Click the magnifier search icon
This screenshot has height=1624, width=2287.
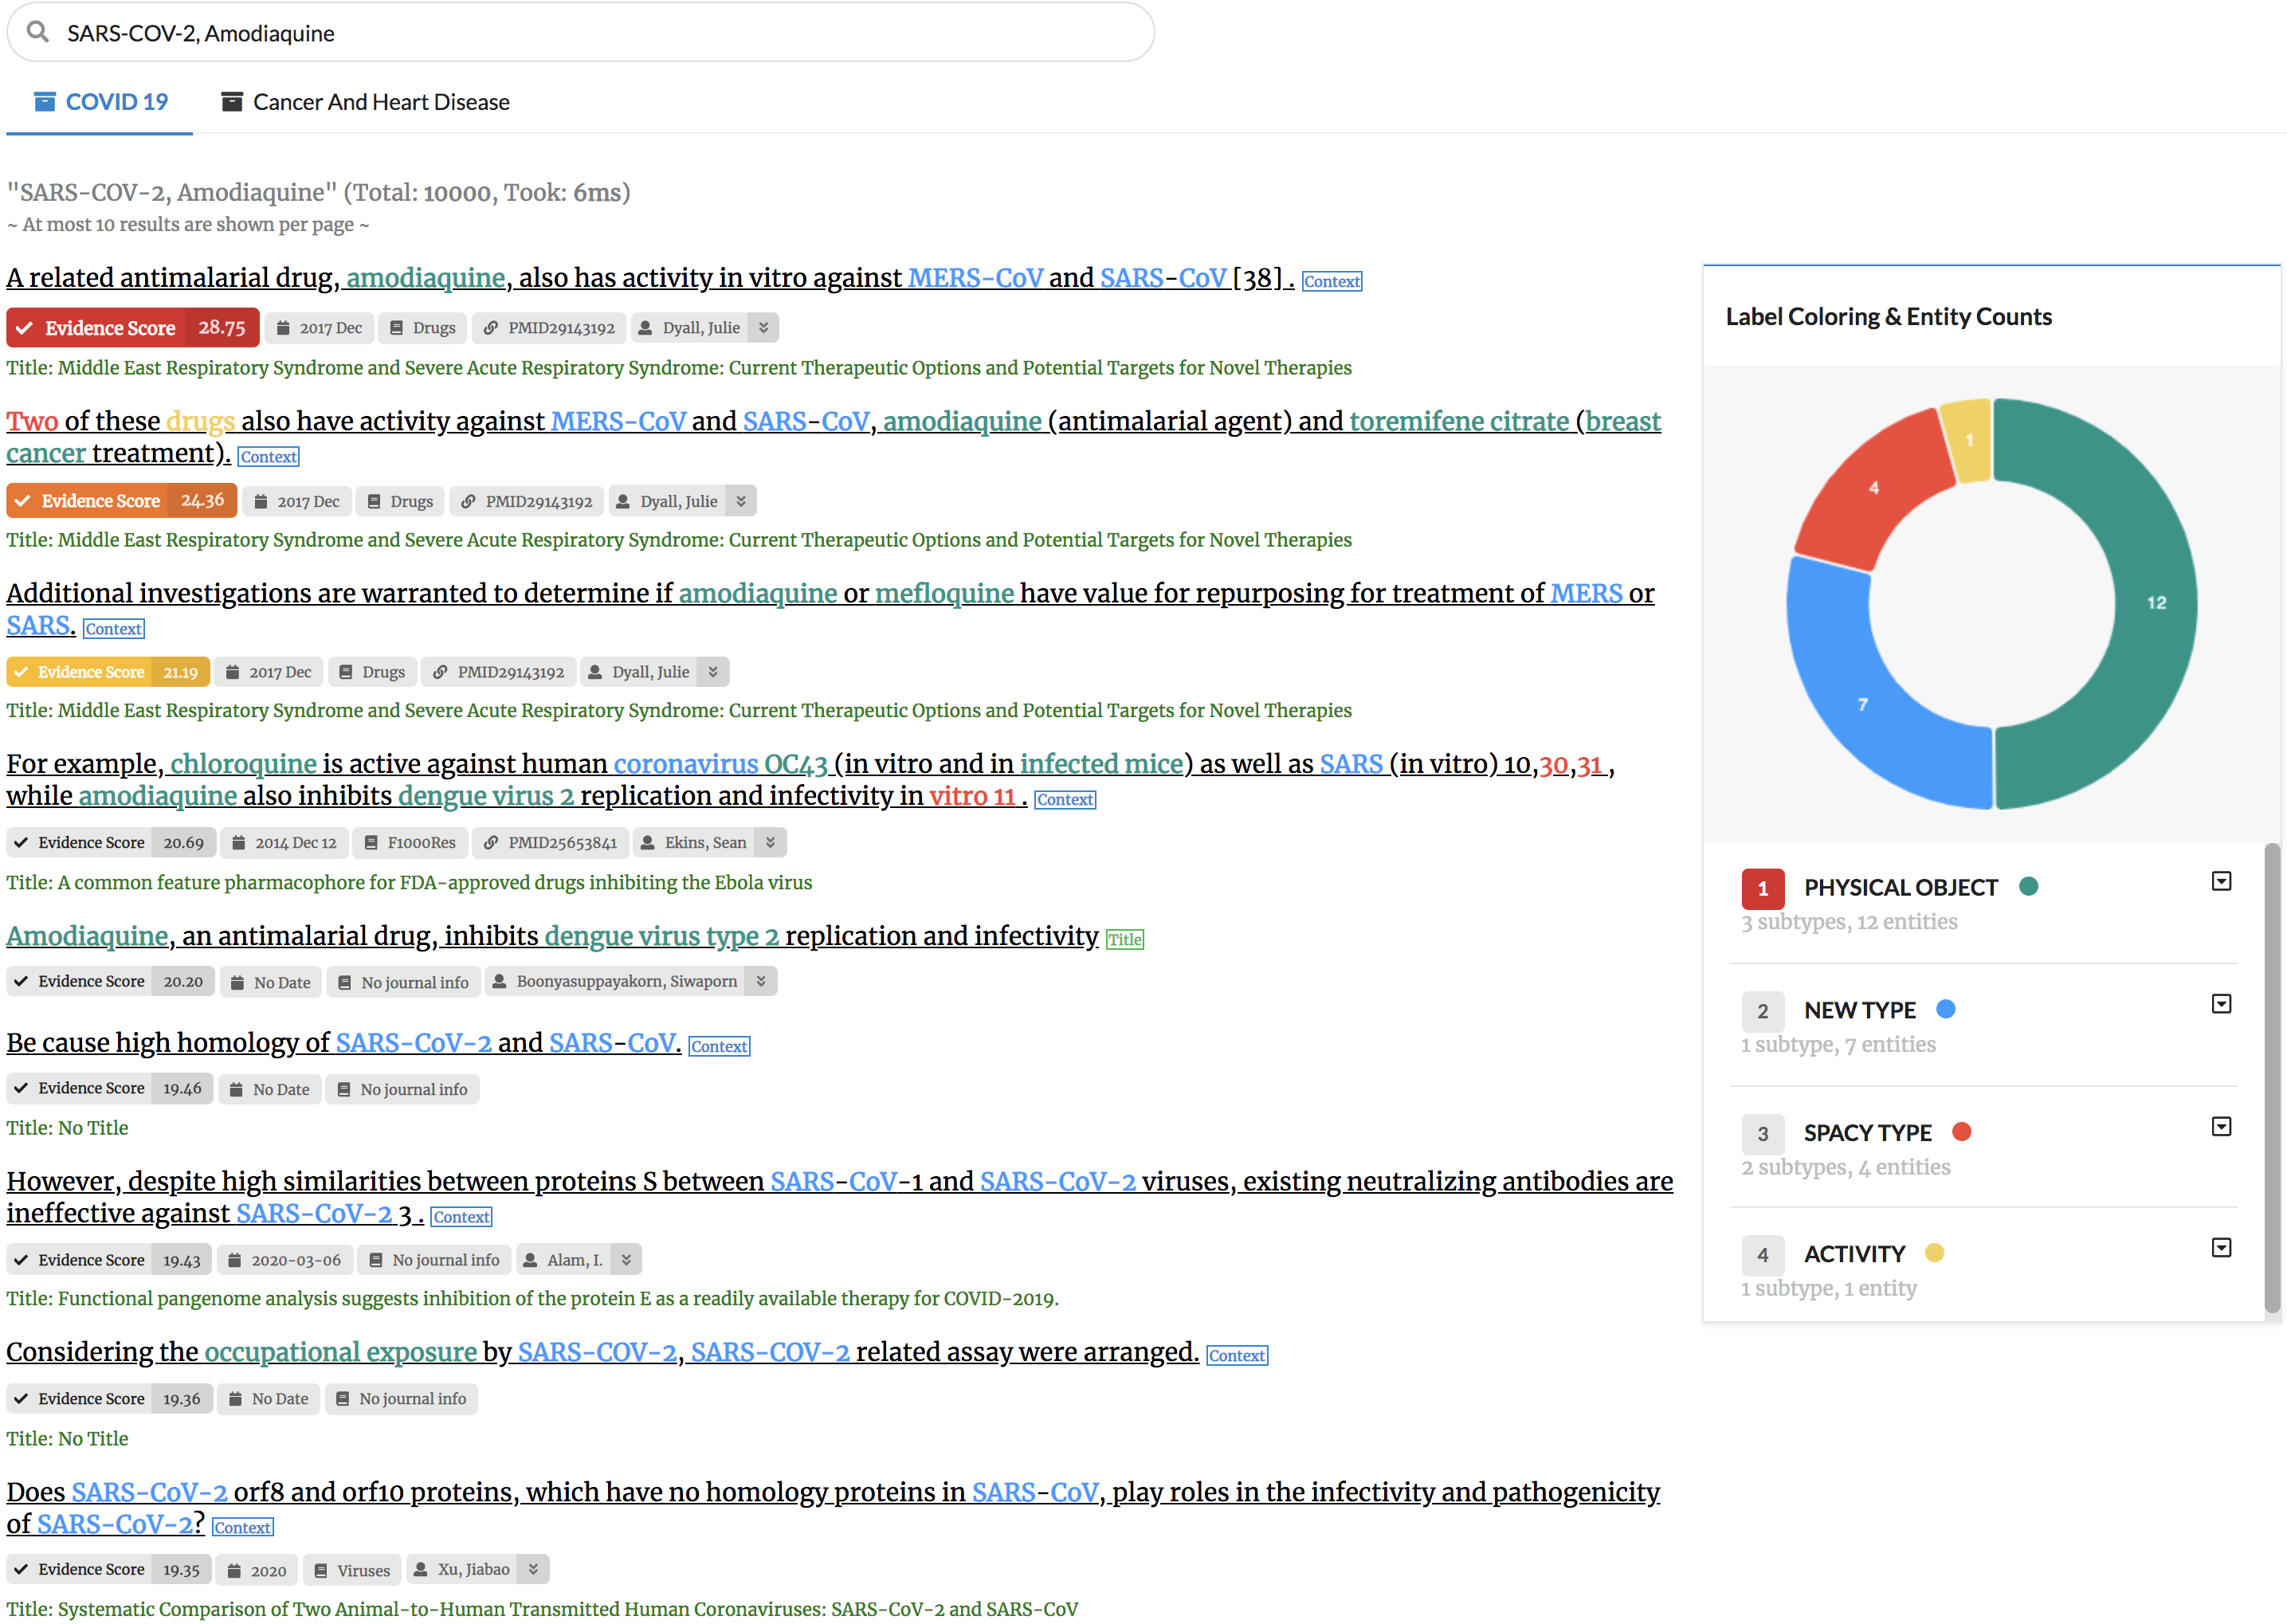38,32
